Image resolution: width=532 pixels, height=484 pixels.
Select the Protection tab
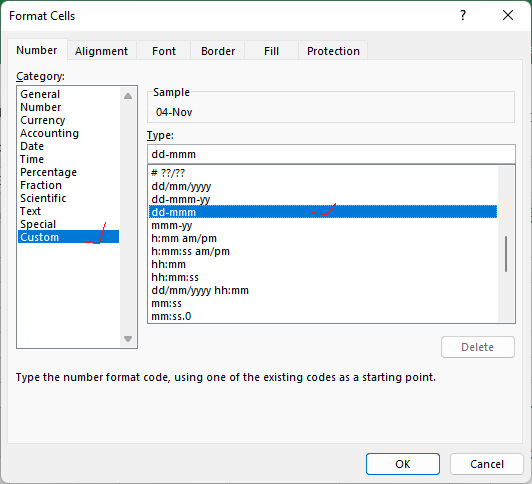333,51
